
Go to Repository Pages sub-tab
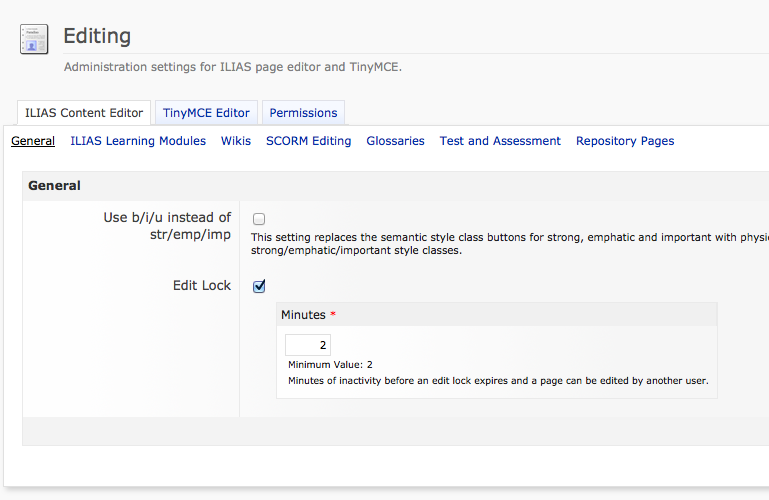[625, 141]
